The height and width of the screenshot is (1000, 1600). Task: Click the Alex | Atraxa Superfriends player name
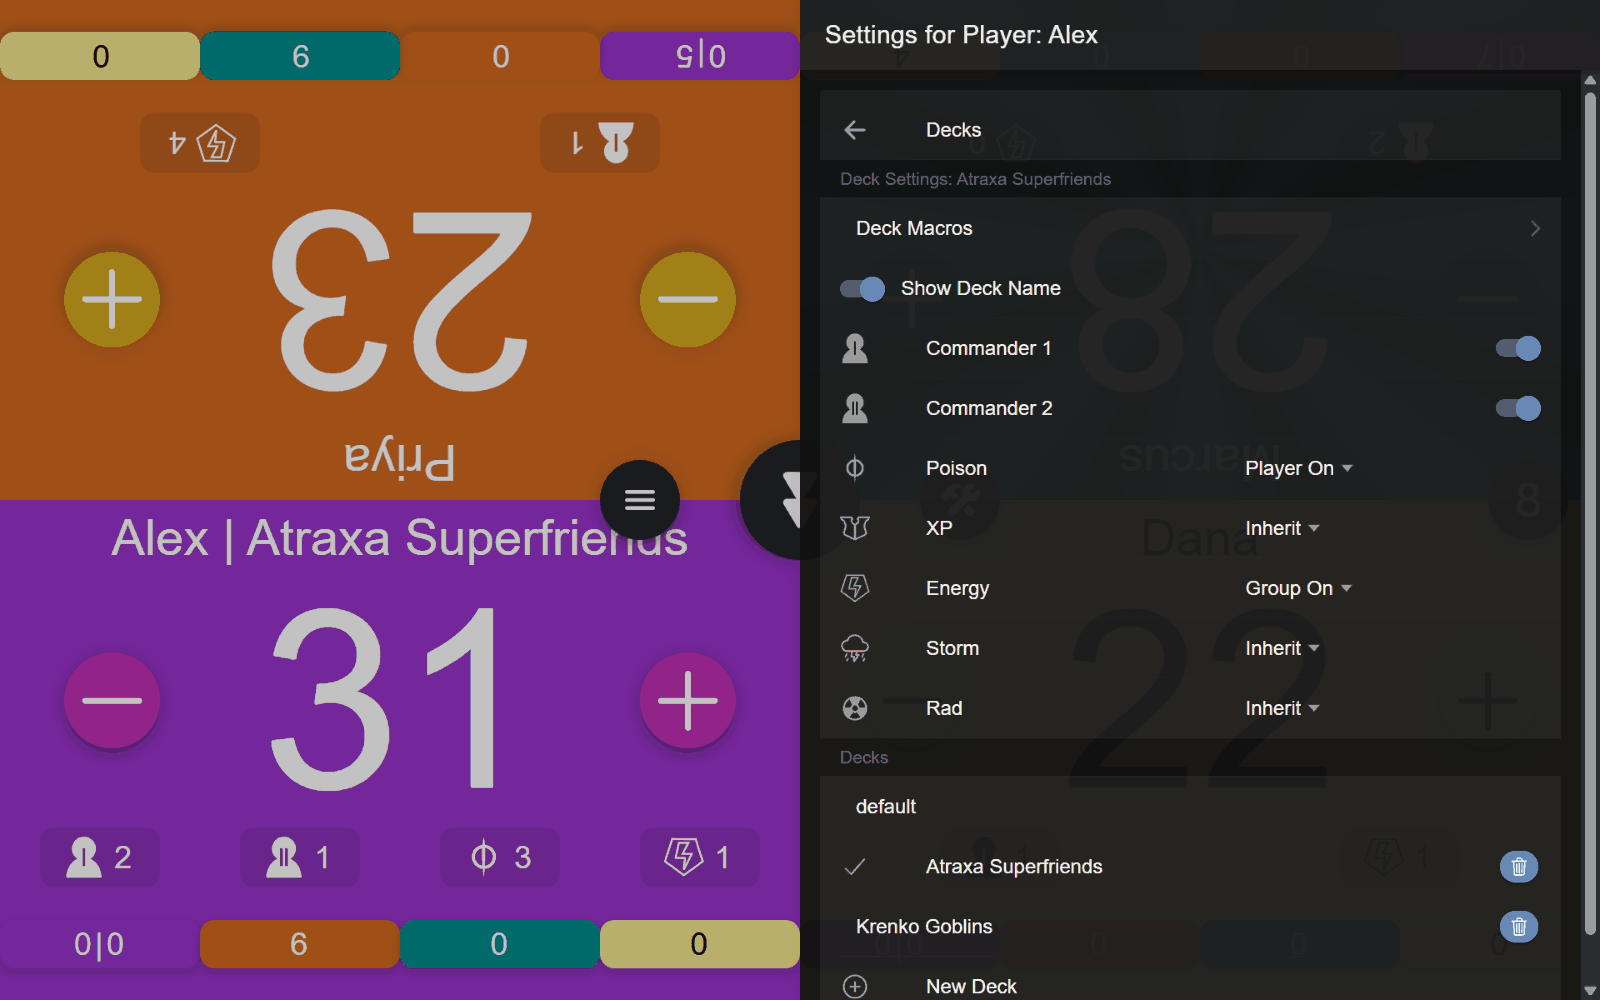(399, 538)
